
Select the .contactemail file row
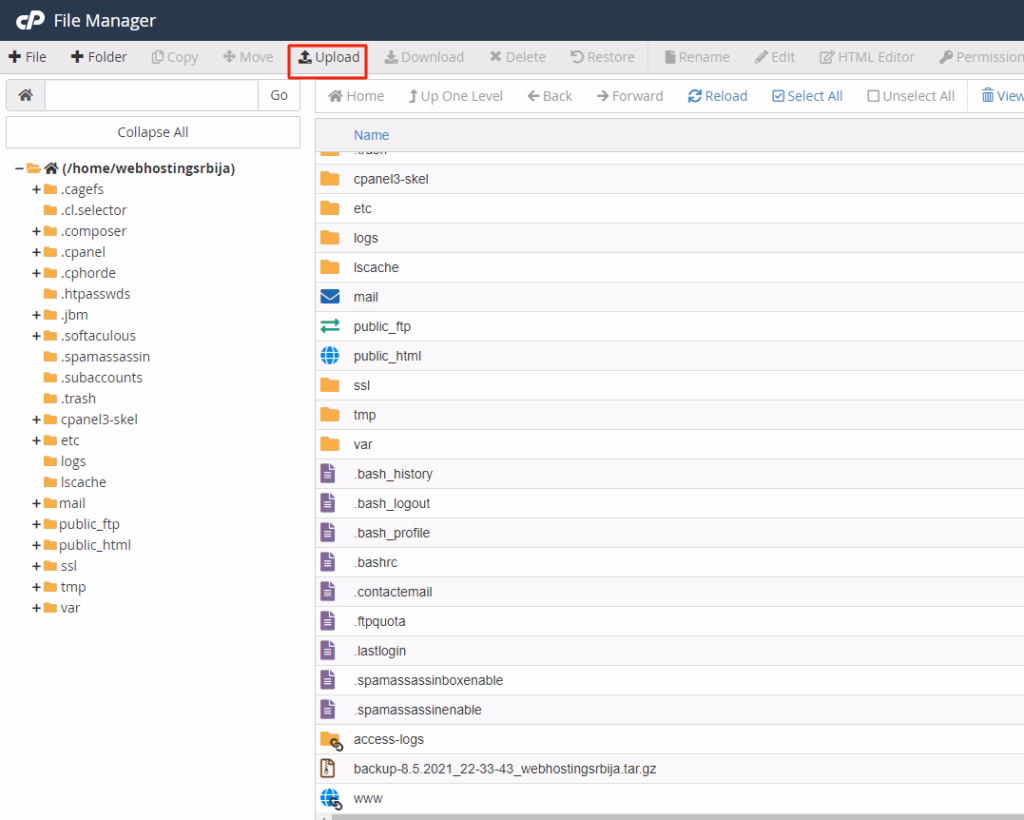click(x=669, y=591)
